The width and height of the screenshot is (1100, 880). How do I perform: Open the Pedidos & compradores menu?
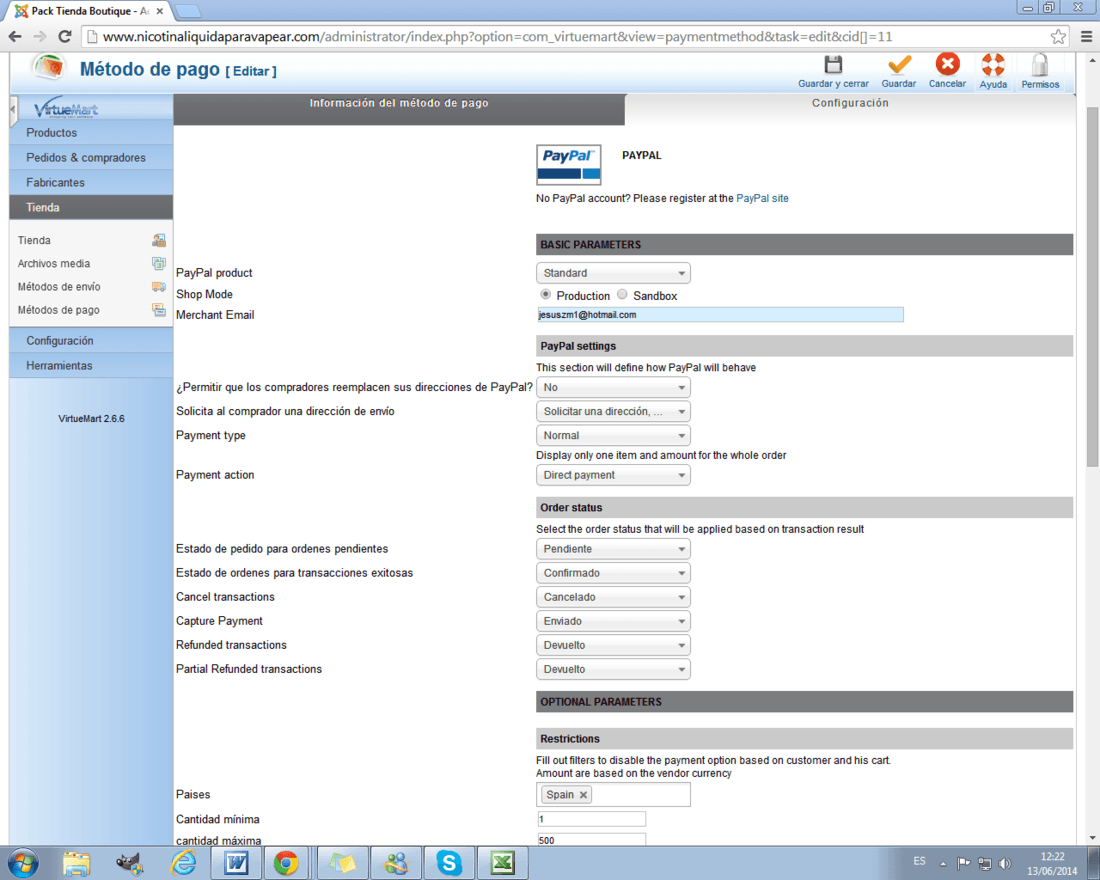91,157
